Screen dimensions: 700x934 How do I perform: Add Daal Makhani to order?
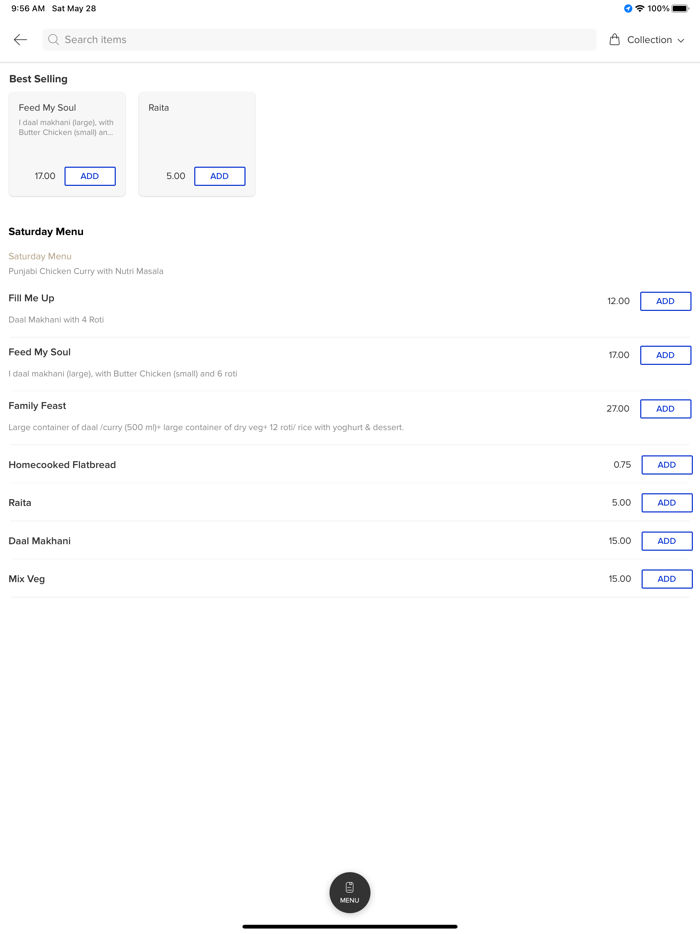666,541
